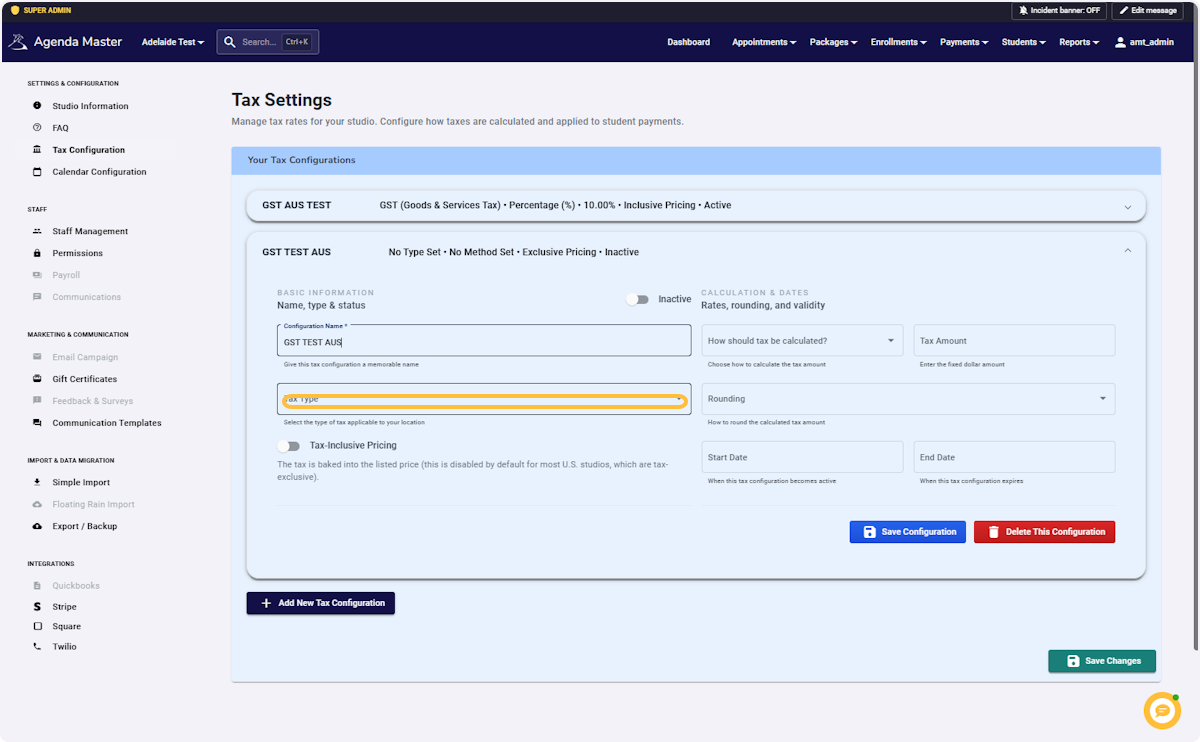1200x742 pixels.
Task: Open the Enrollments menu
Action: click(898, 42)
